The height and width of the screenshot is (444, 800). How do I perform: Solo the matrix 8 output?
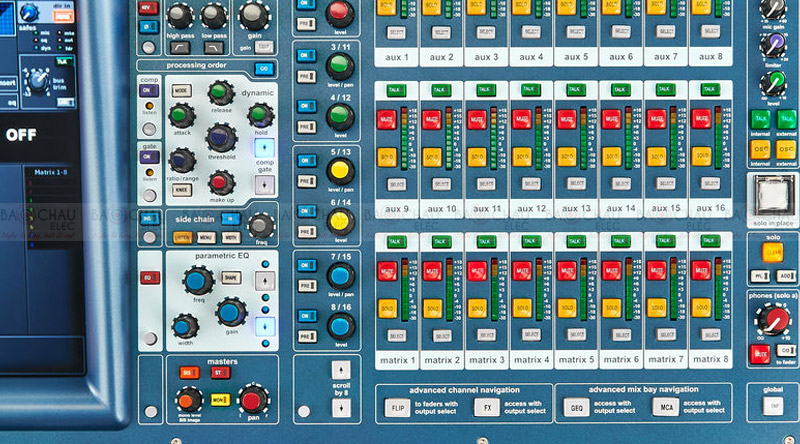pos(701,307)
